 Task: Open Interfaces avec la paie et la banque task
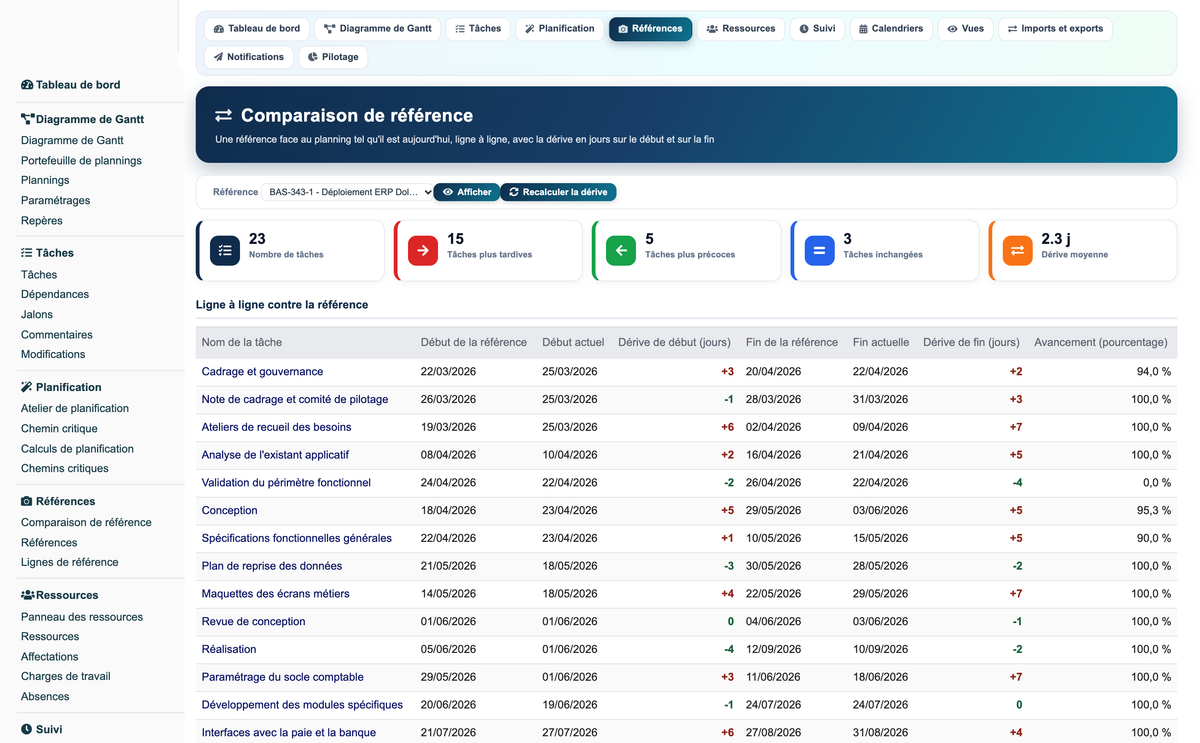point(289,733)
